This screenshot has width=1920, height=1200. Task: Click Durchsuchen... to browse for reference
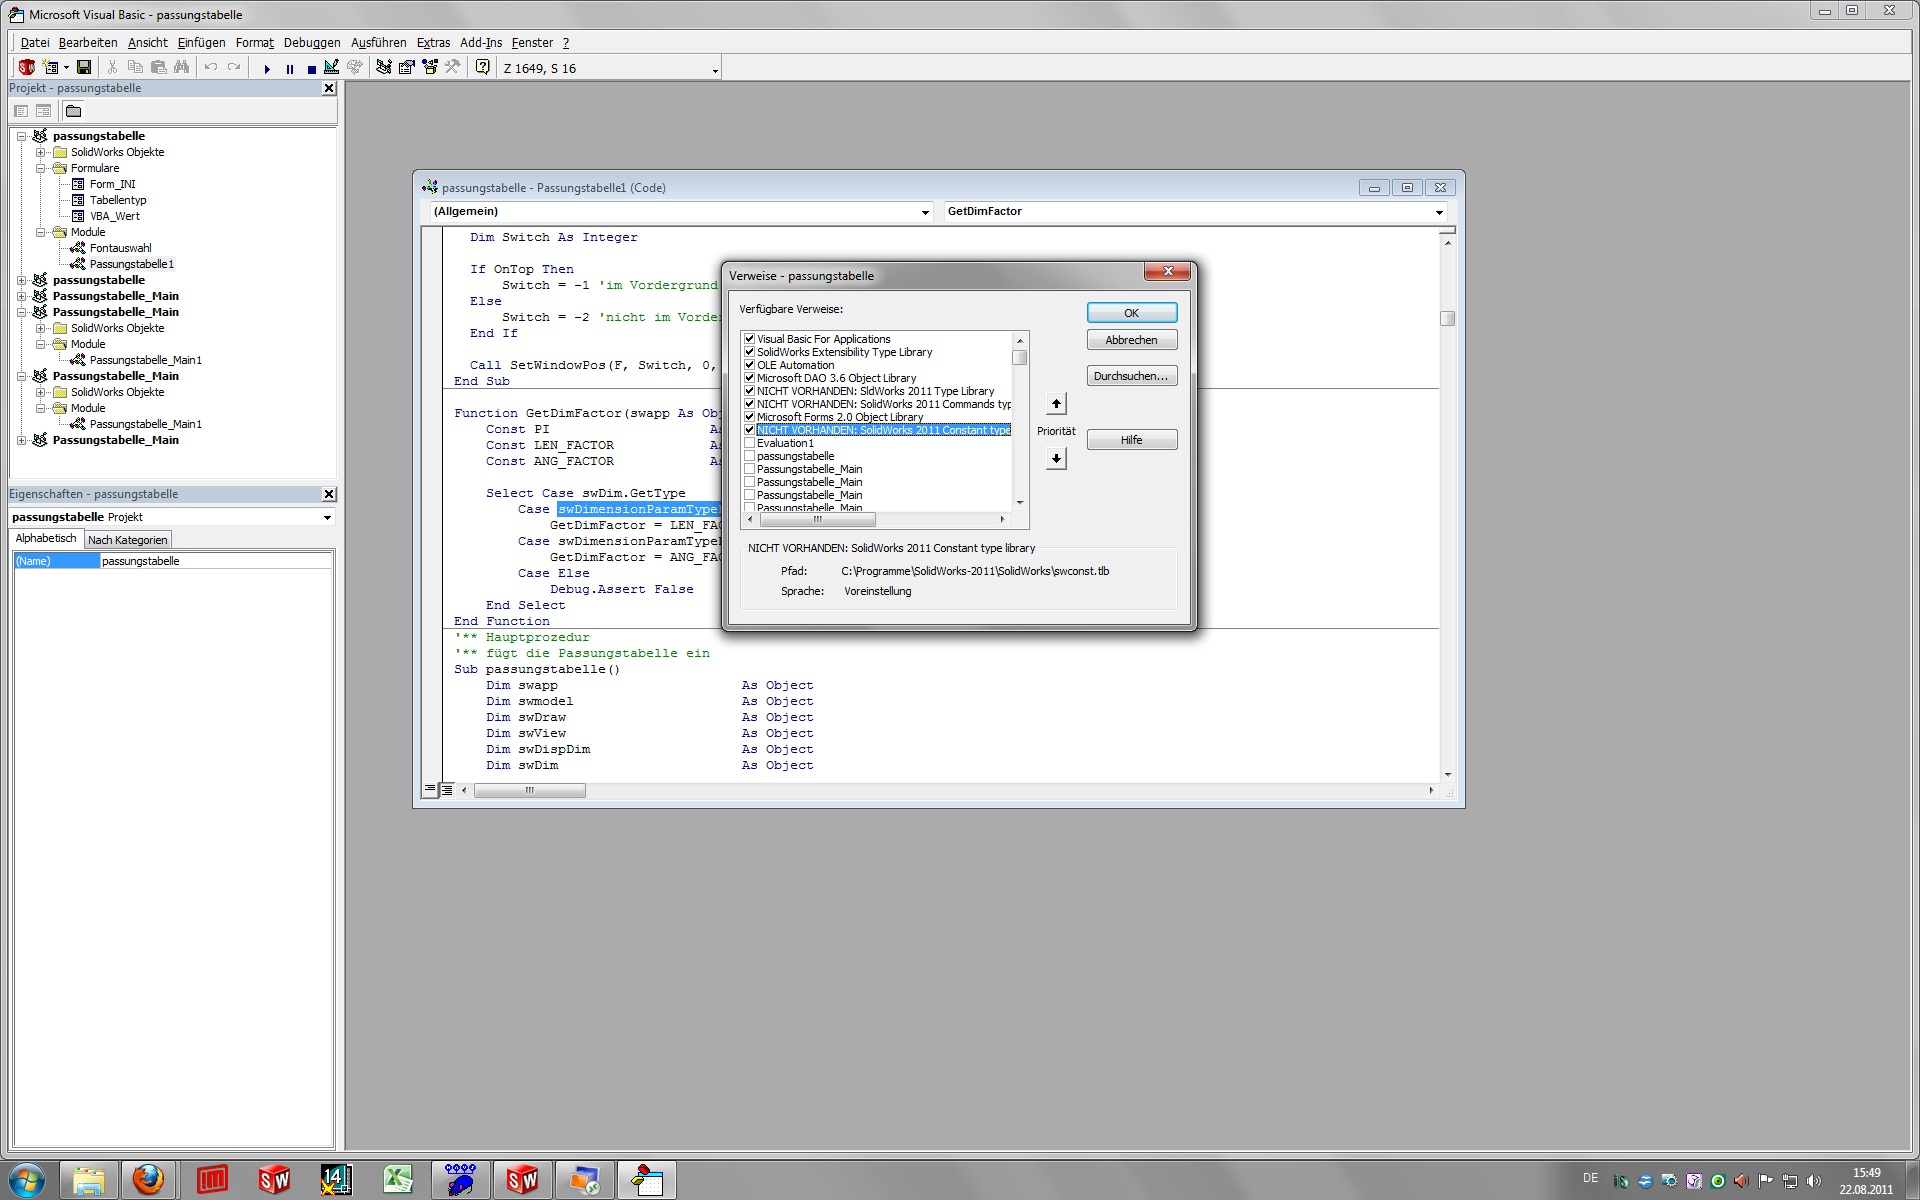1131,376
